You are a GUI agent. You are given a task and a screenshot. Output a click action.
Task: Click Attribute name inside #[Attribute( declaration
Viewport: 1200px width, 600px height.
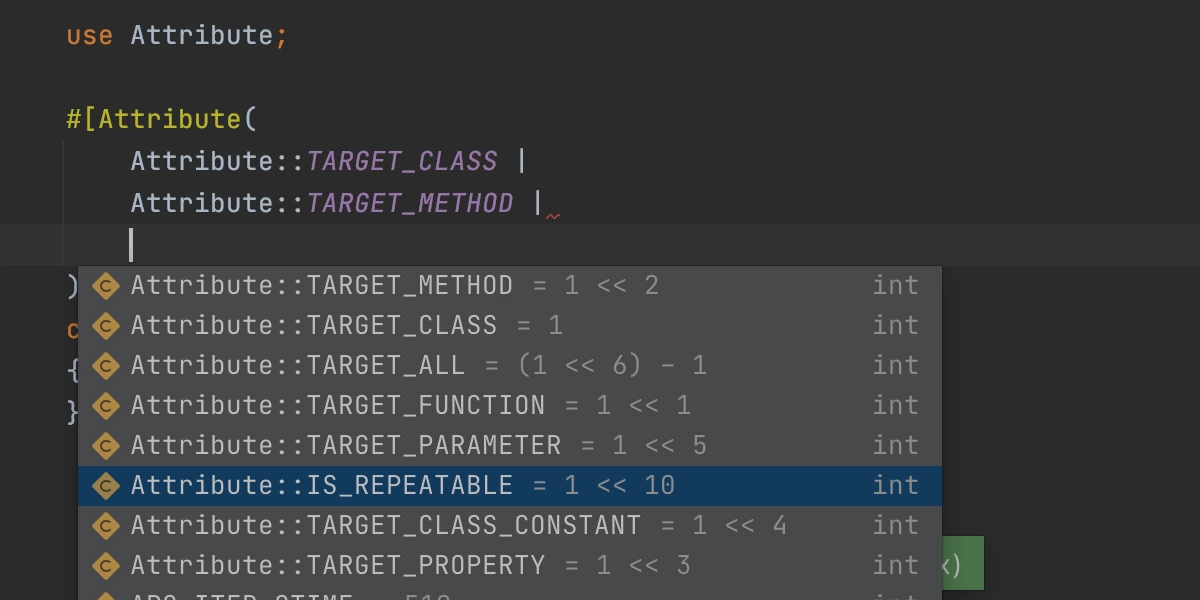coord(170,119)
